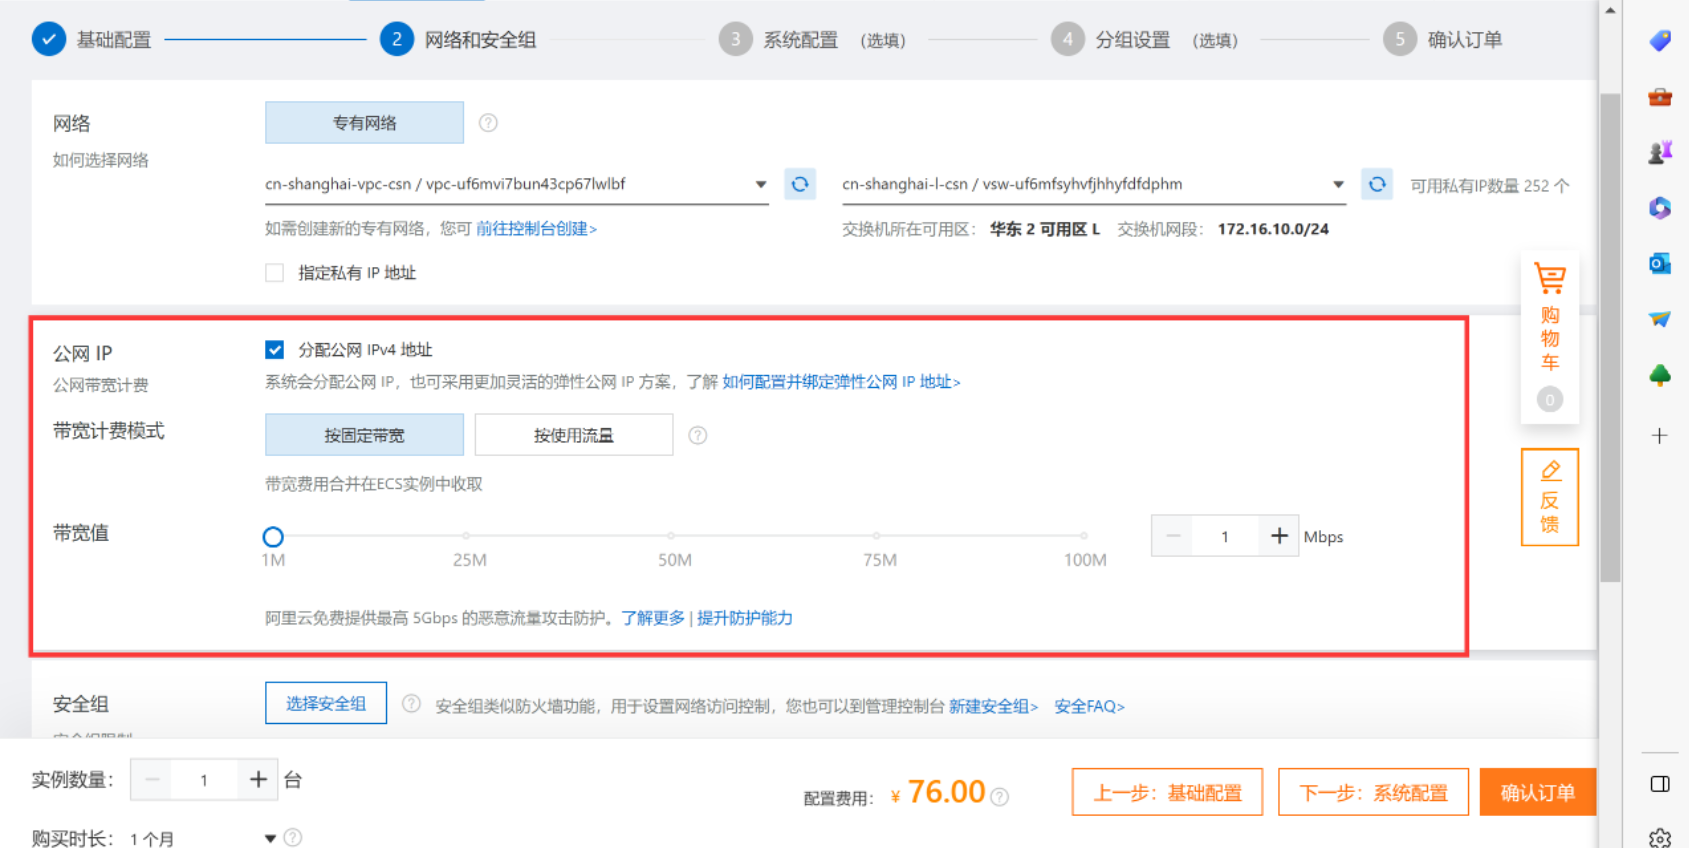Screen dimensions: 1689x848
Task: Refresh the VPC list
Action: (x=800, y=184)
